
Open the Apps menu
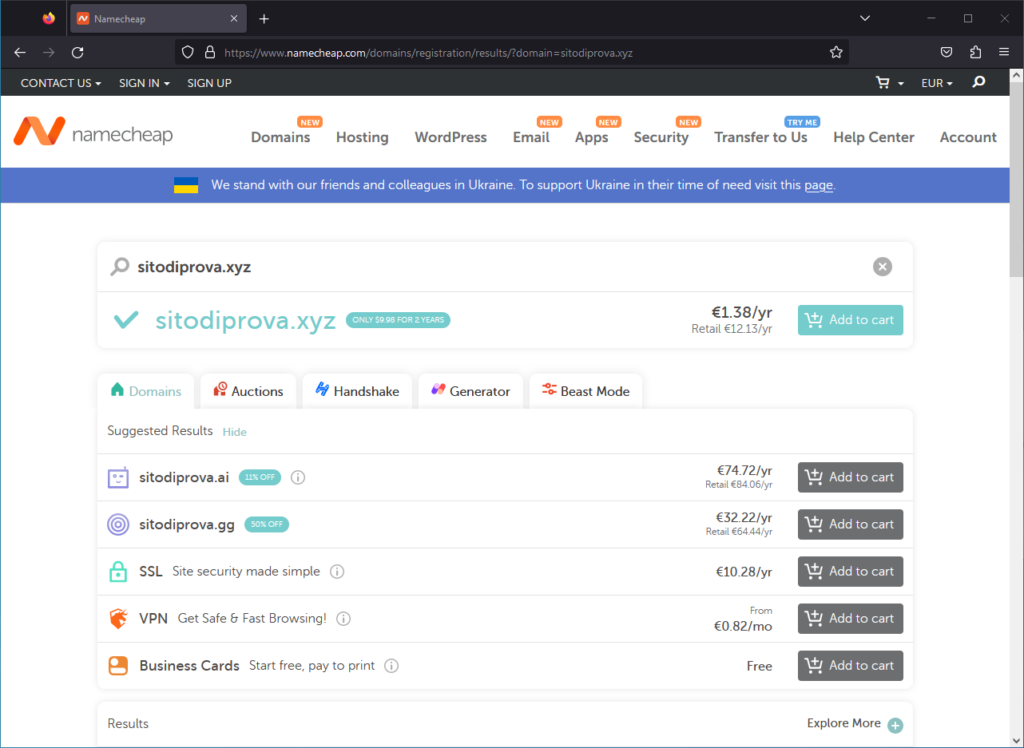[x=592, y=137]
